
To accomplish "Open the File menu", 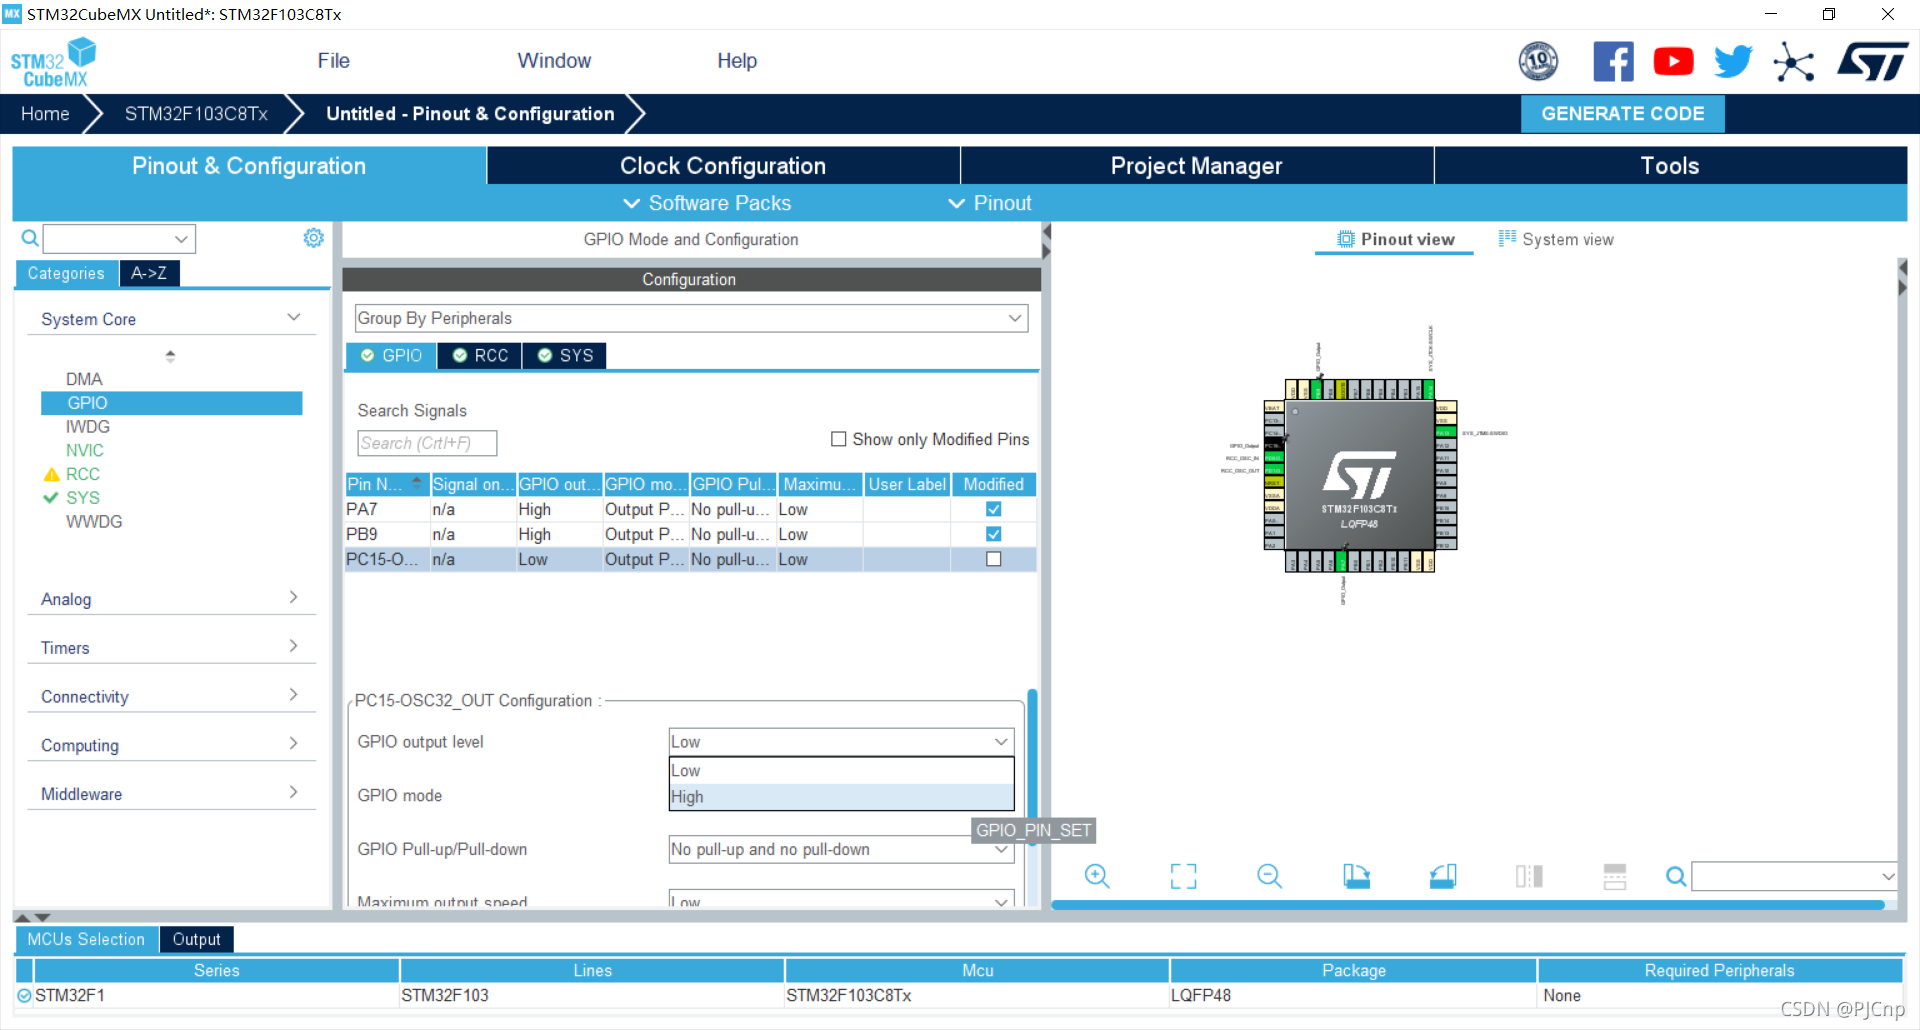I will (x=334, y=61).
